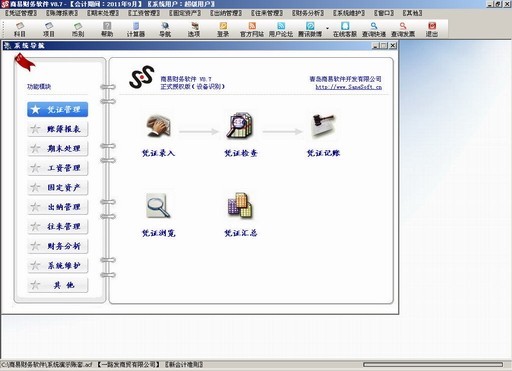
Task: Open the 凭证记账 gavel icon
Action: (323, 125)
